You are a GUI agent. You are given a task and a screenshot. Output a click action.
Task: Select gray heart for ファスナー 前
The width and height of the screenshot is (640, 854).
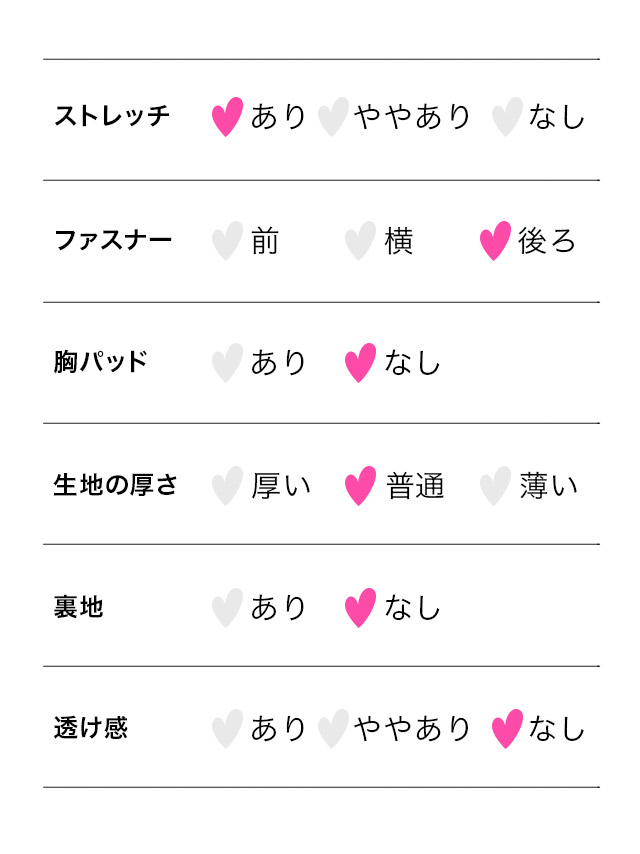pos(227,241)
